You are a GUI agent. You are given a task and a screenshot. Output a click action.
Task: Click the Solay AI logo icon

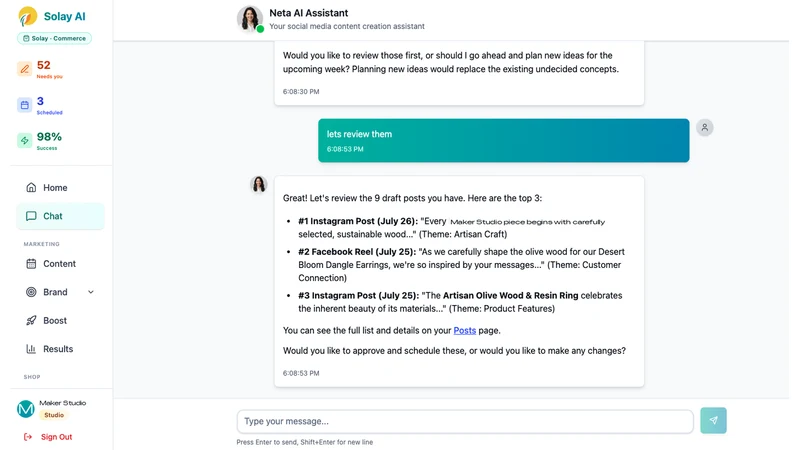28,16
